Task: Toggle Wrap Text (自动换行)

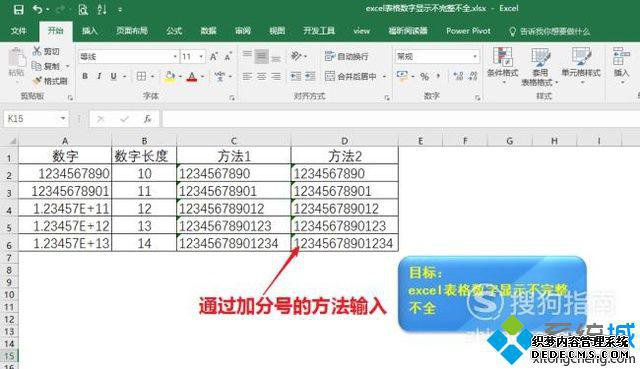Action: 346,56
